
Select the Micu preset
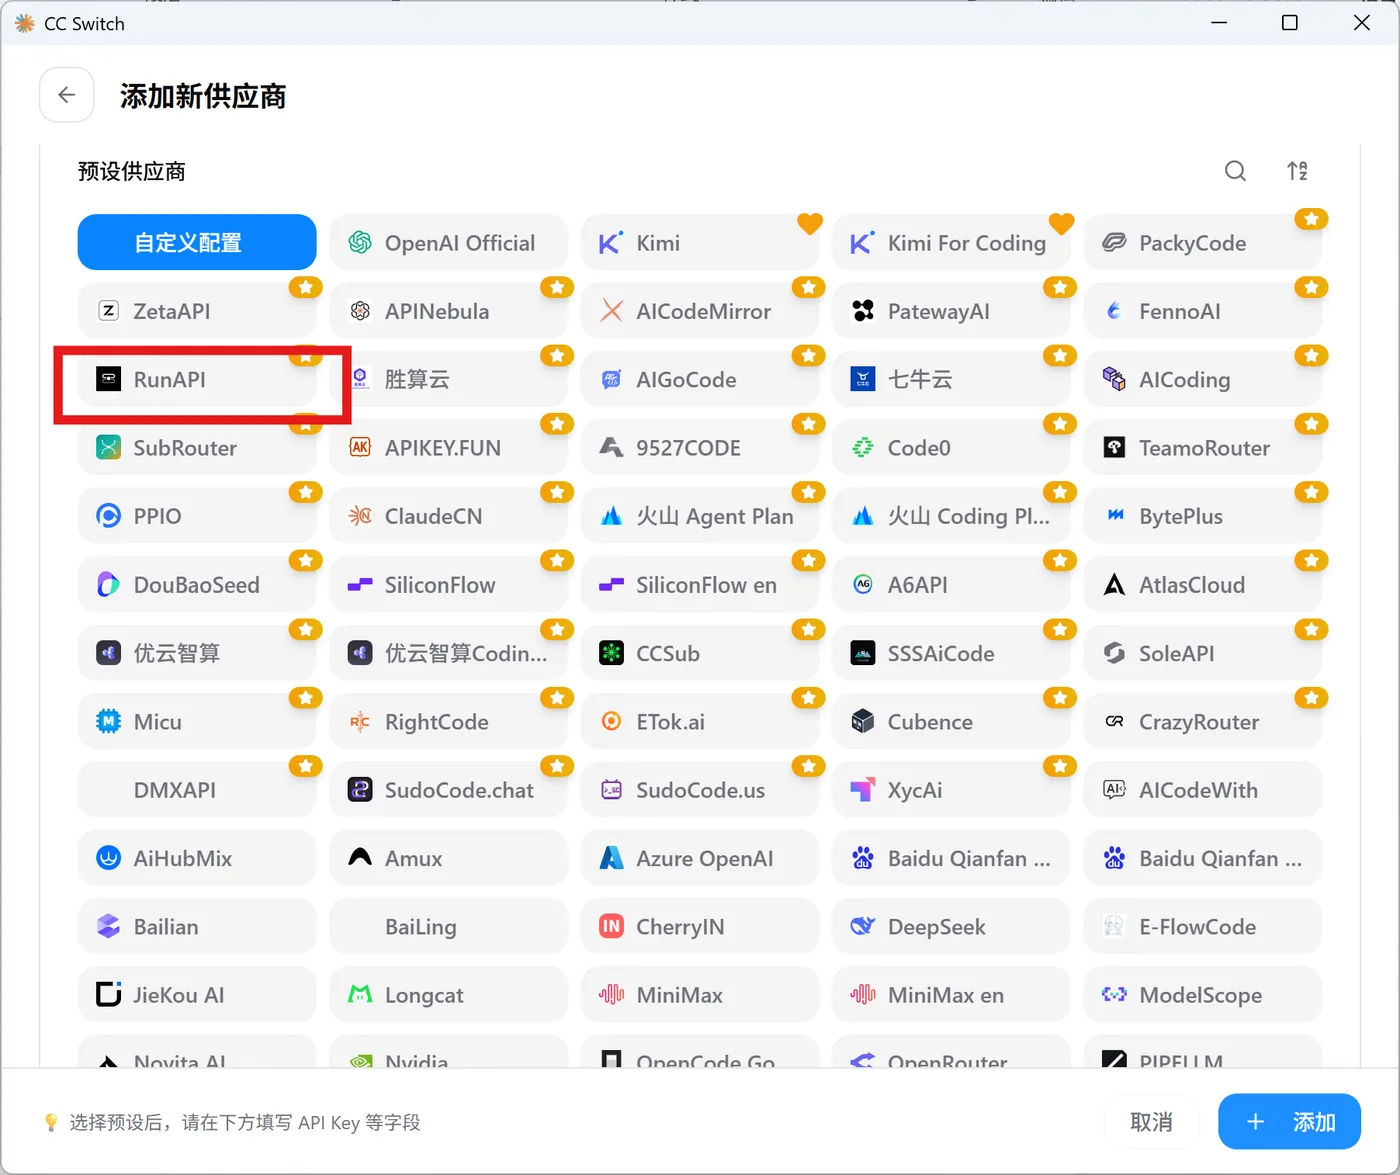197,721
